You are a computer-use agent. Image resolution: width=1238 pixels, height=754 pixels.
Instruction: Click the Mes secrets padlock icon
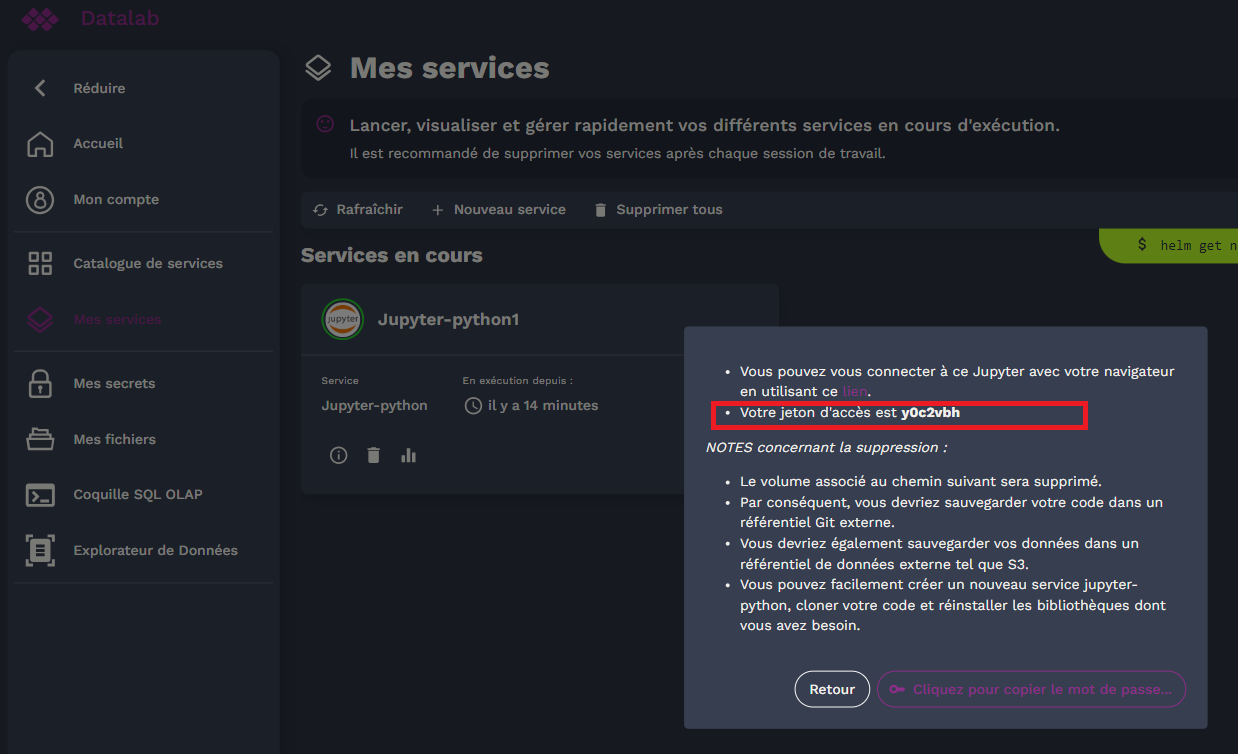[x=38, y=383]
